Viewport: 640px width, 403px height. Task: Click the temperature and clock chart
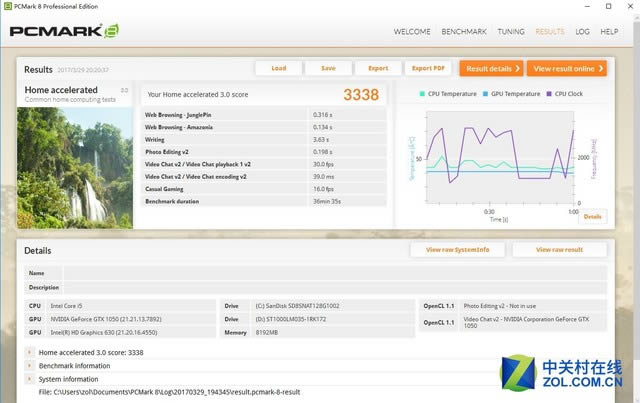(x=500, y=157)
